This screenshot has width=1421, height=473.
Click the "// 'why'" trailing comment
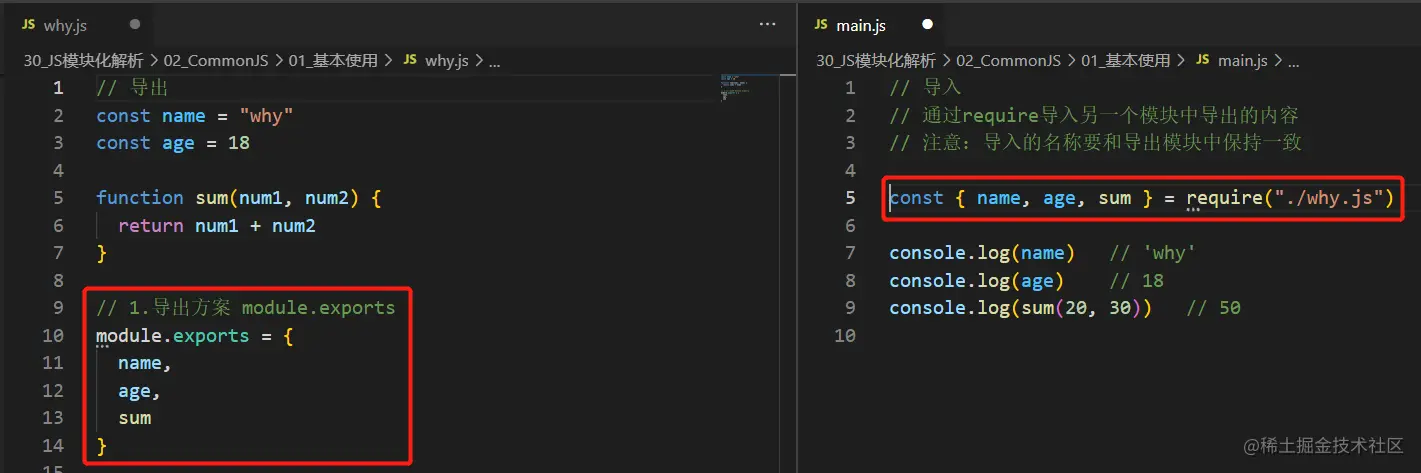click(x=1153, y=253)
